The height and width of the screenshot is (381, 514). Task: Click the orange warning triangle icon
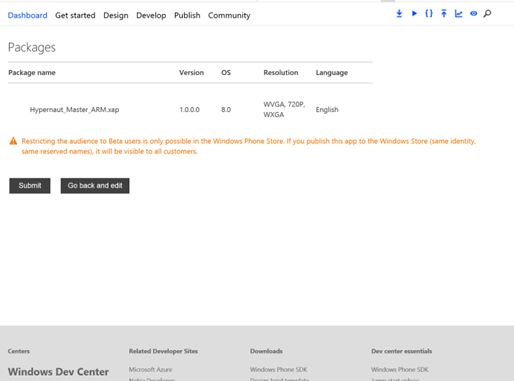click(13, 141)
